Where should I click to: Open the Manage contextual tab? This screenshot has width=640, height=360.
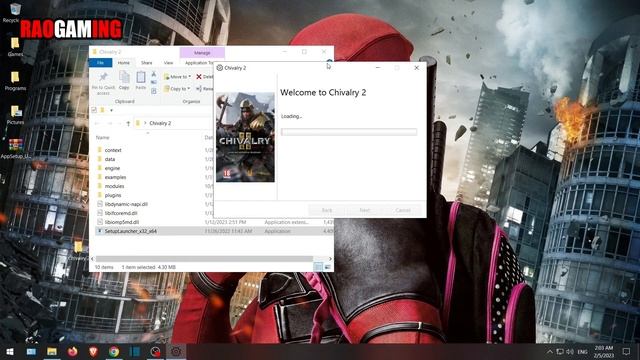pos(202,53)
